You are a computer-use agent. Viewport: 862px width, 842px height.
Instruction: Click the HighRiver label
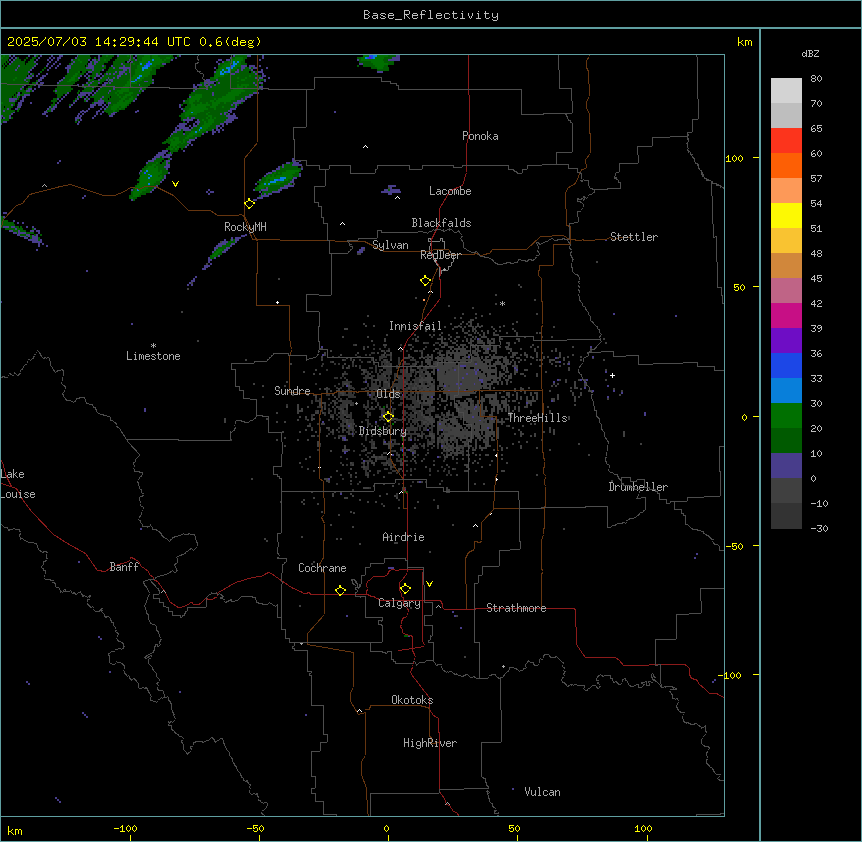coord(430,743)
